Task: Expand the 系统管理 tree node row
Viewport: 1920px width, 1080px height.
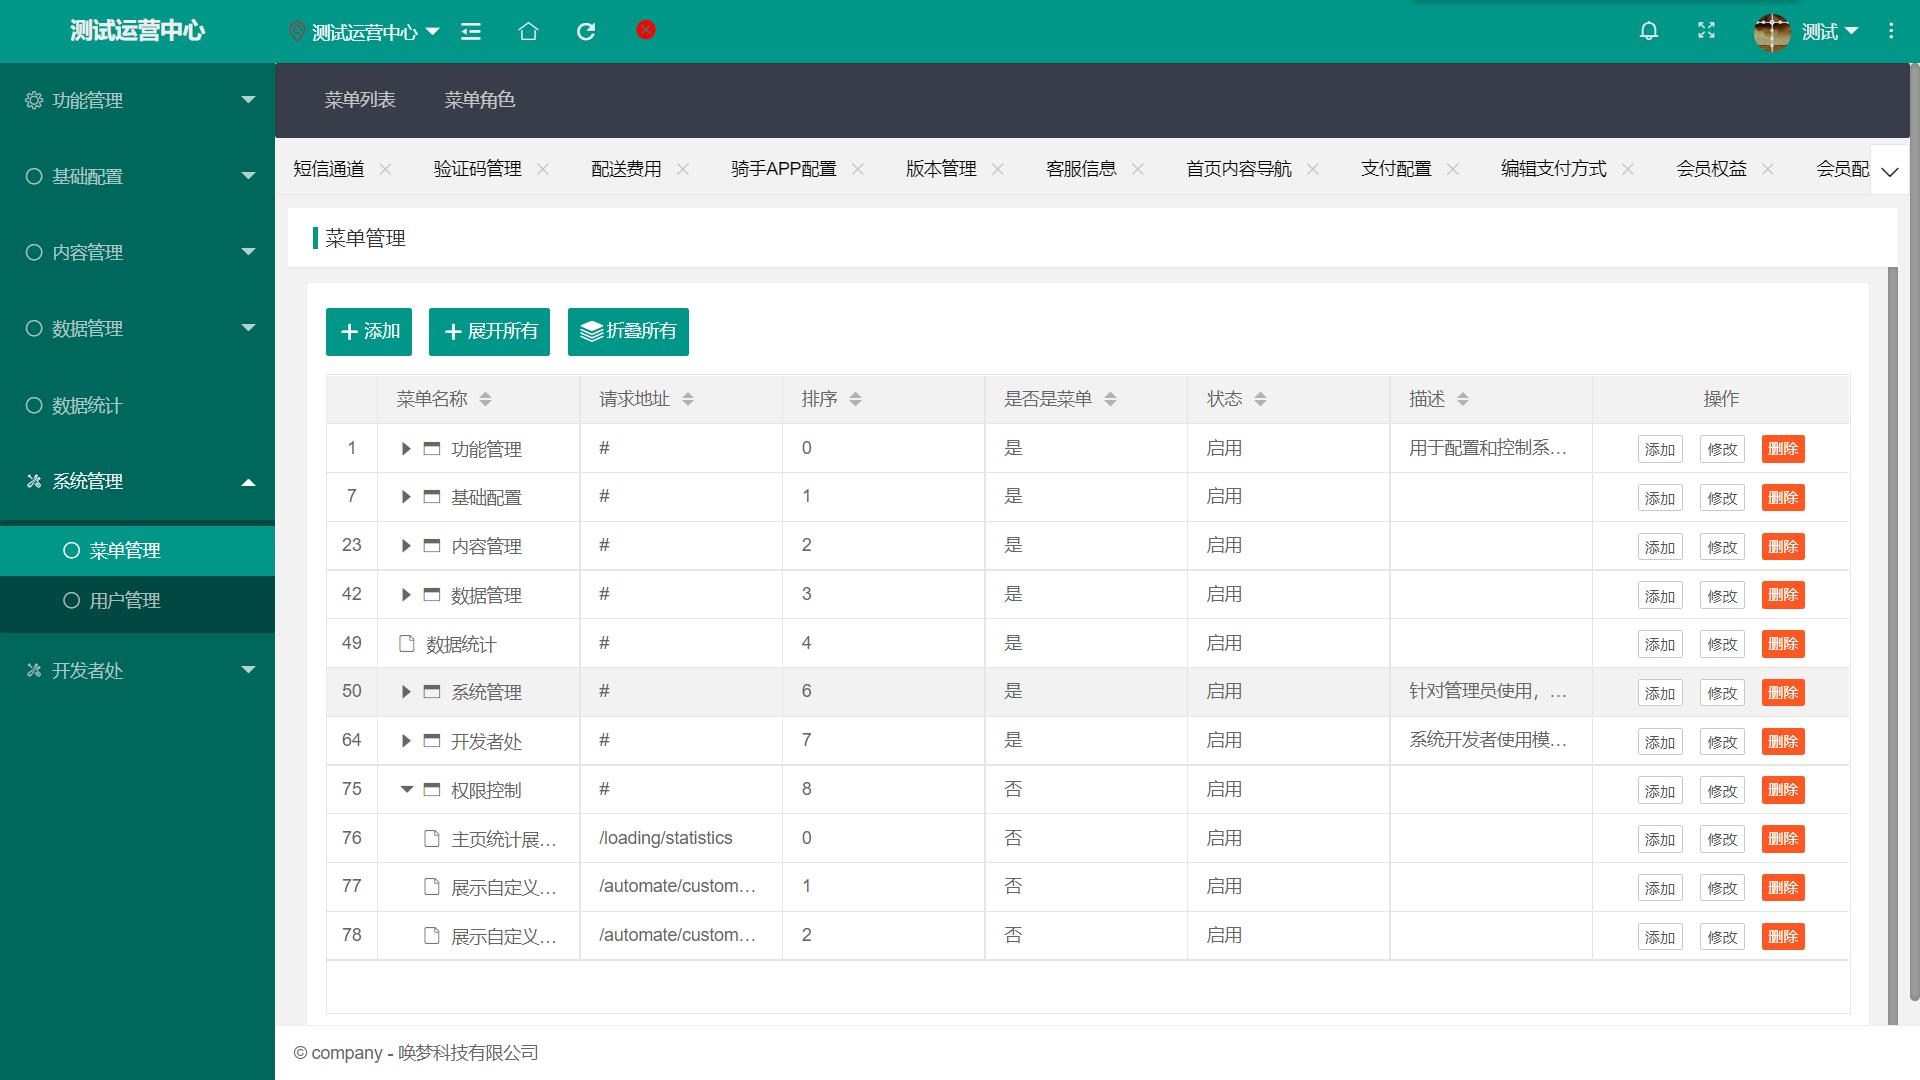Action: click(x=405, y=691)
